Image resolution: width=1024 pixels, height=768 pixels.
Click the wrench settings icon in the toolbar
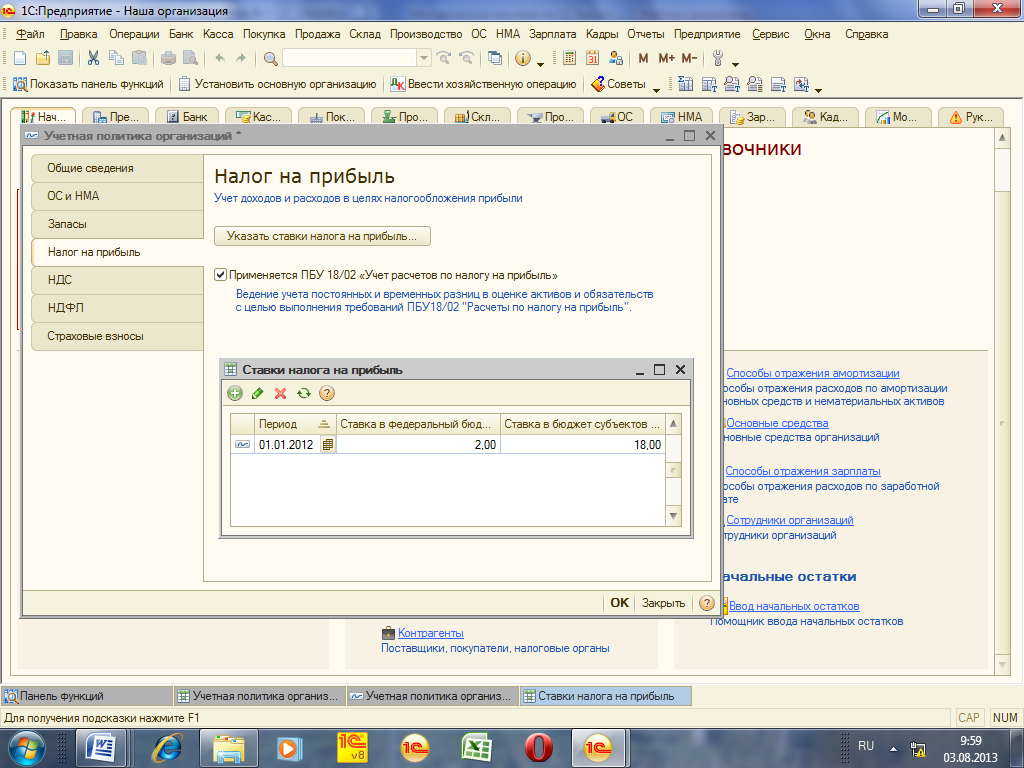[718, 58]
